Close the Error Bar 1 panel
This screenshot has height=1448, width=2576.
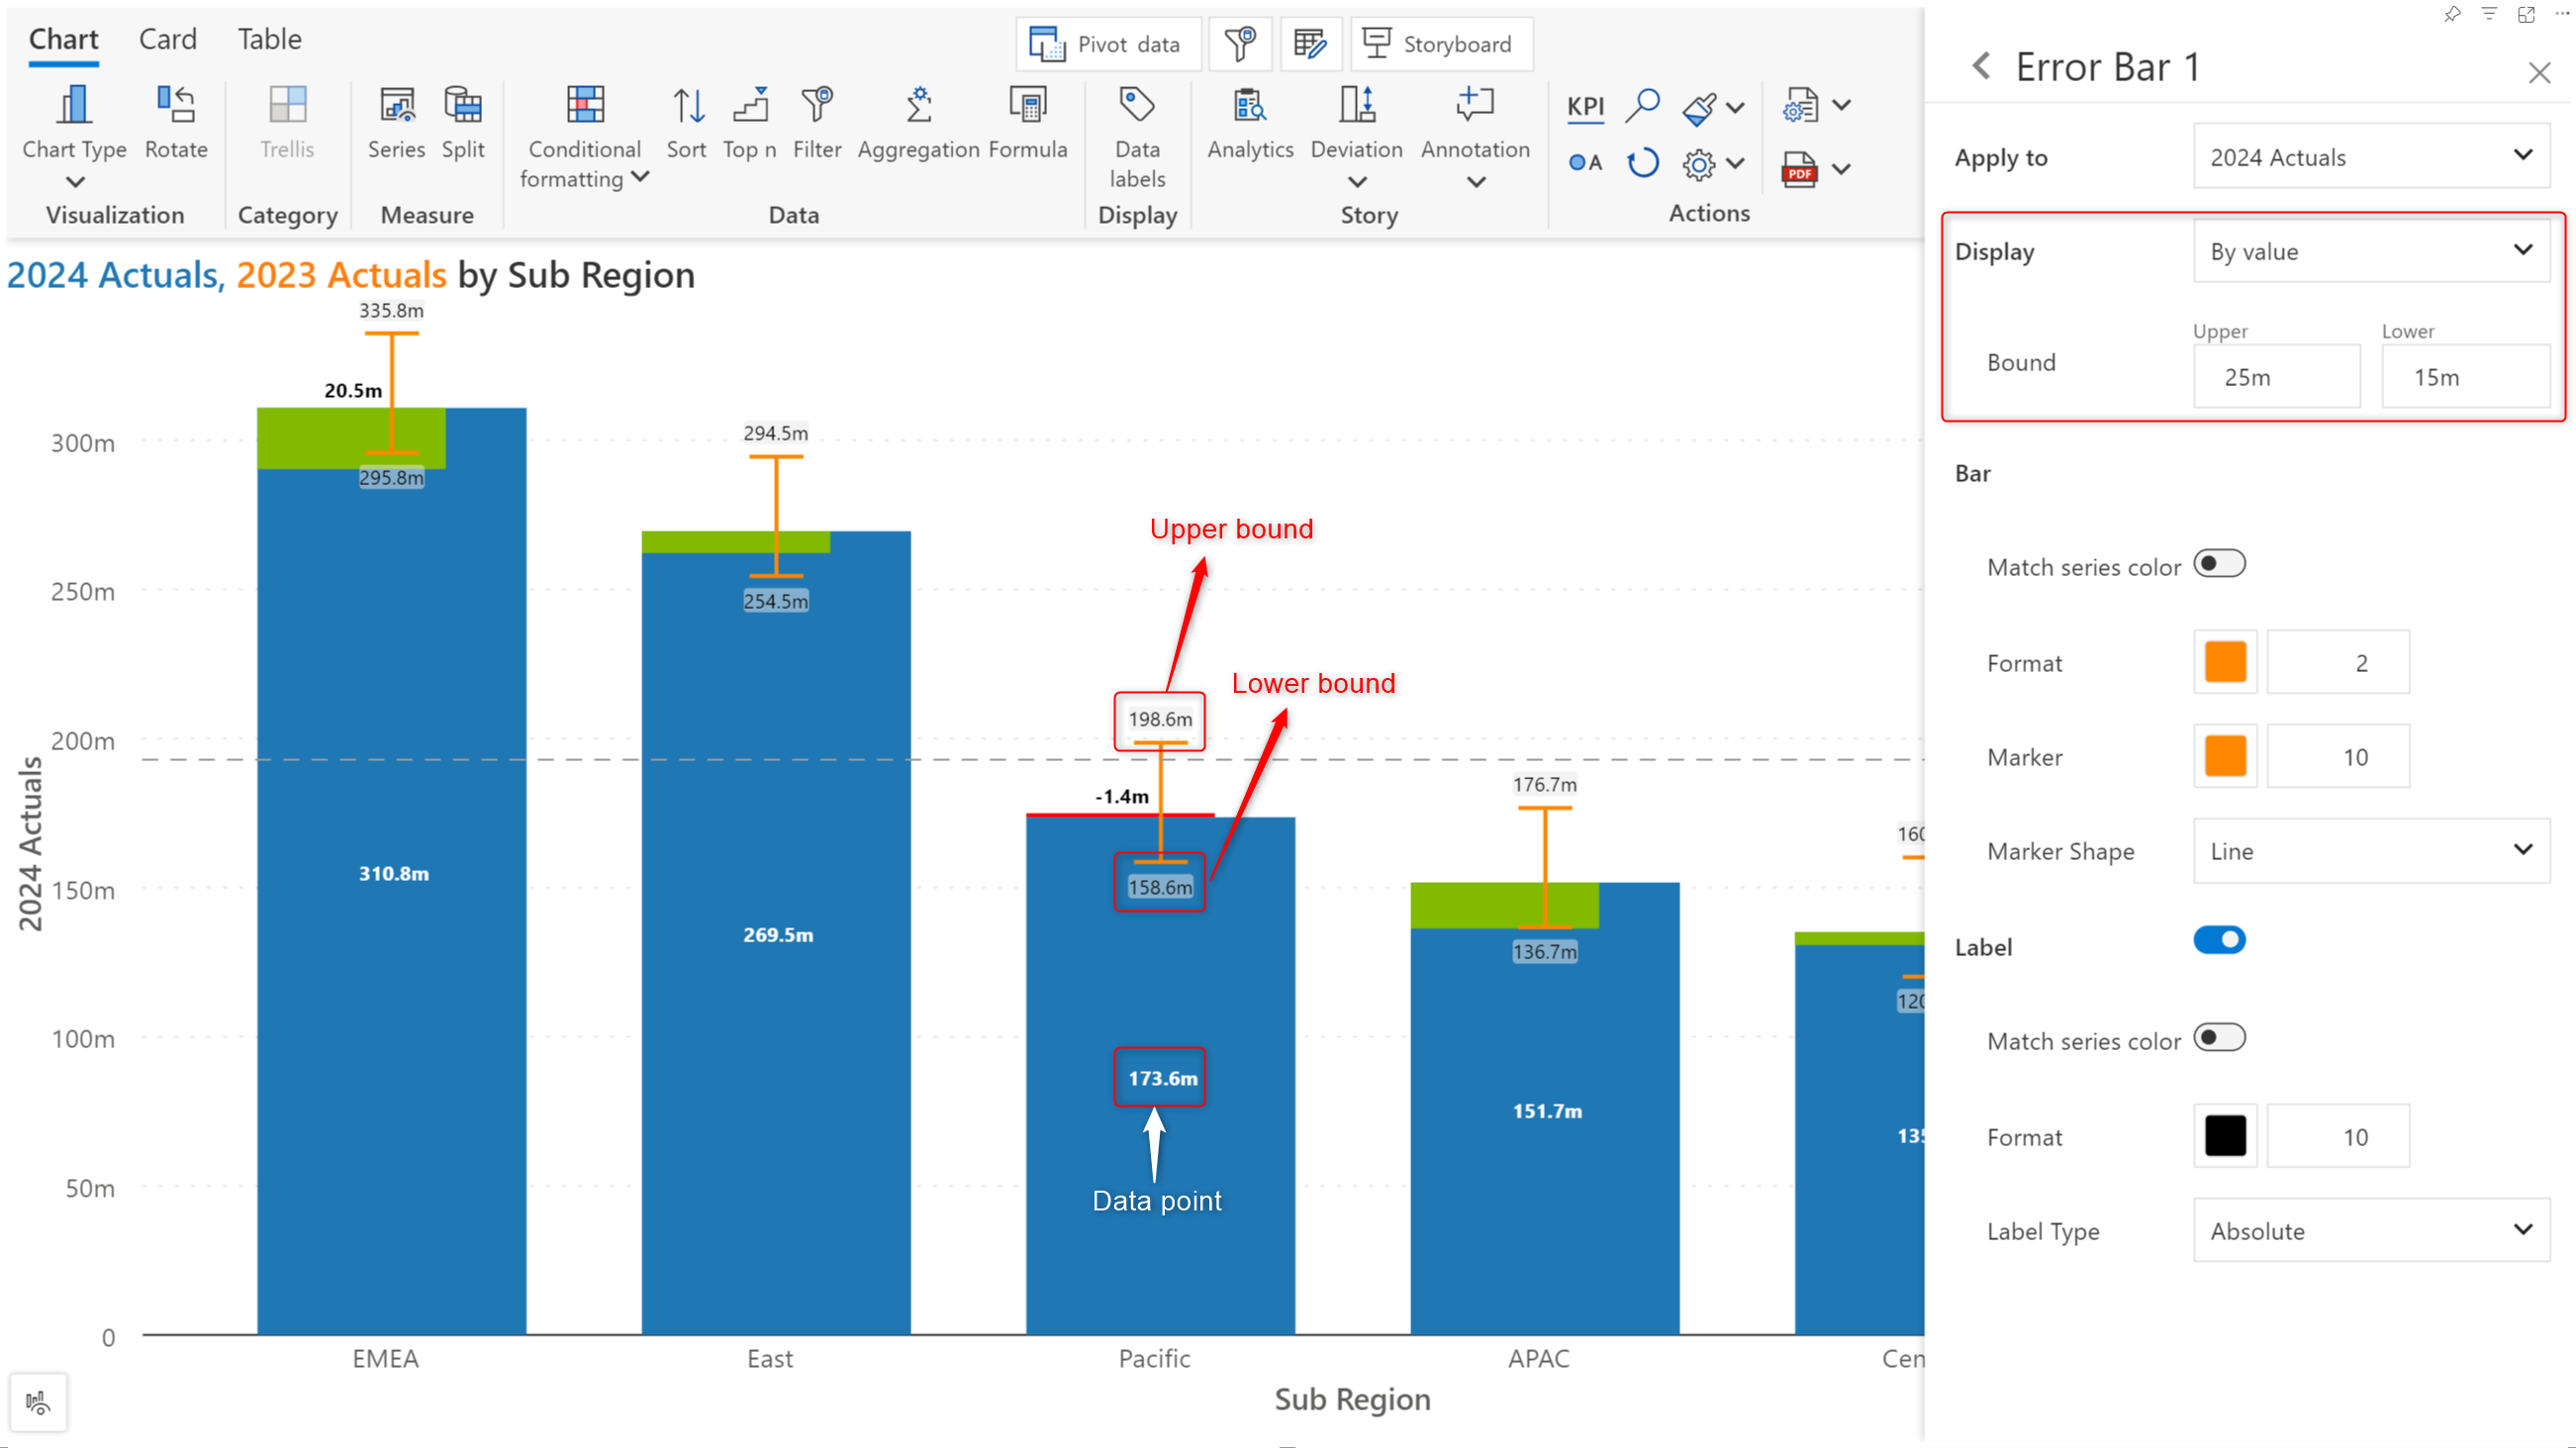point(2539,73)
